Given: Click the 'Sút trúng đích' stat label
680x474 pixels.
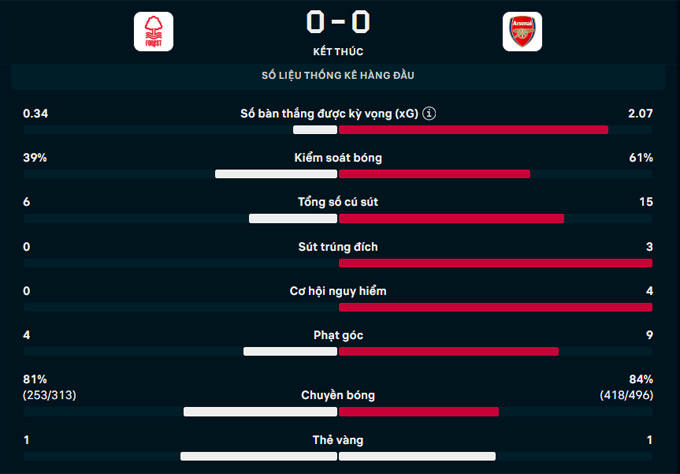Looking at the screenshot, I should pos(338,247).
